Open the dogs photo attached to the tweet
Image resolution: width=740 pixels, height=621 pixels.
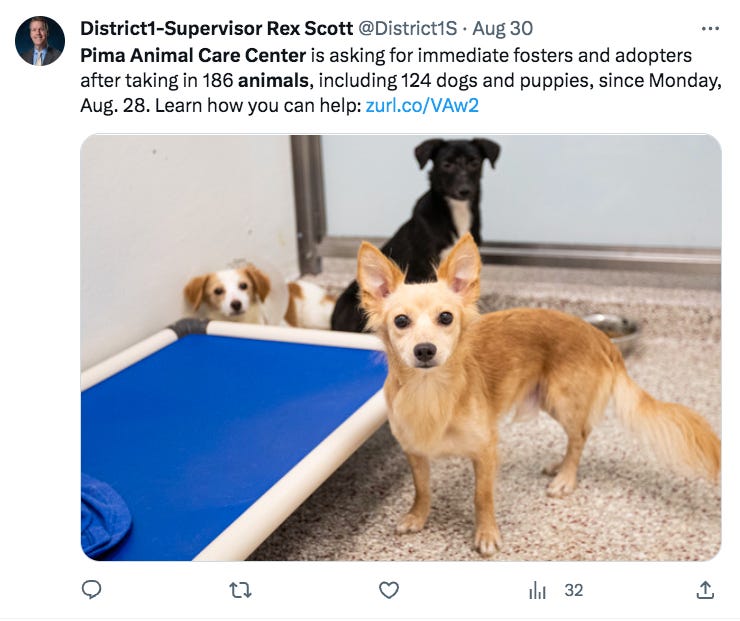[401, 348]
